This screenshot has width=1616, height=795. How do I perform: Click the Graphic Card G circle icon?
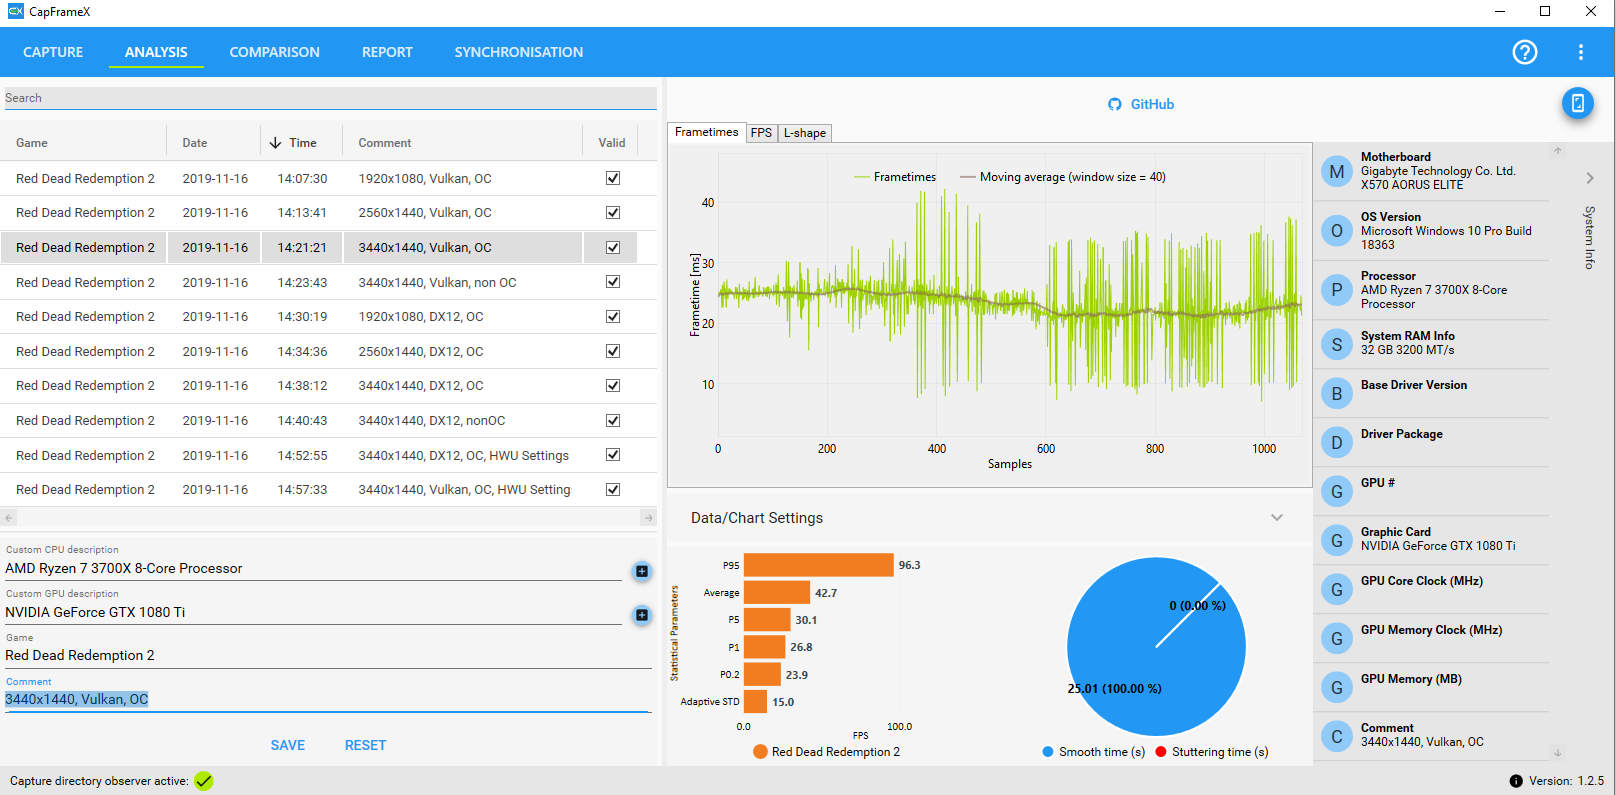coord(1337,540)
